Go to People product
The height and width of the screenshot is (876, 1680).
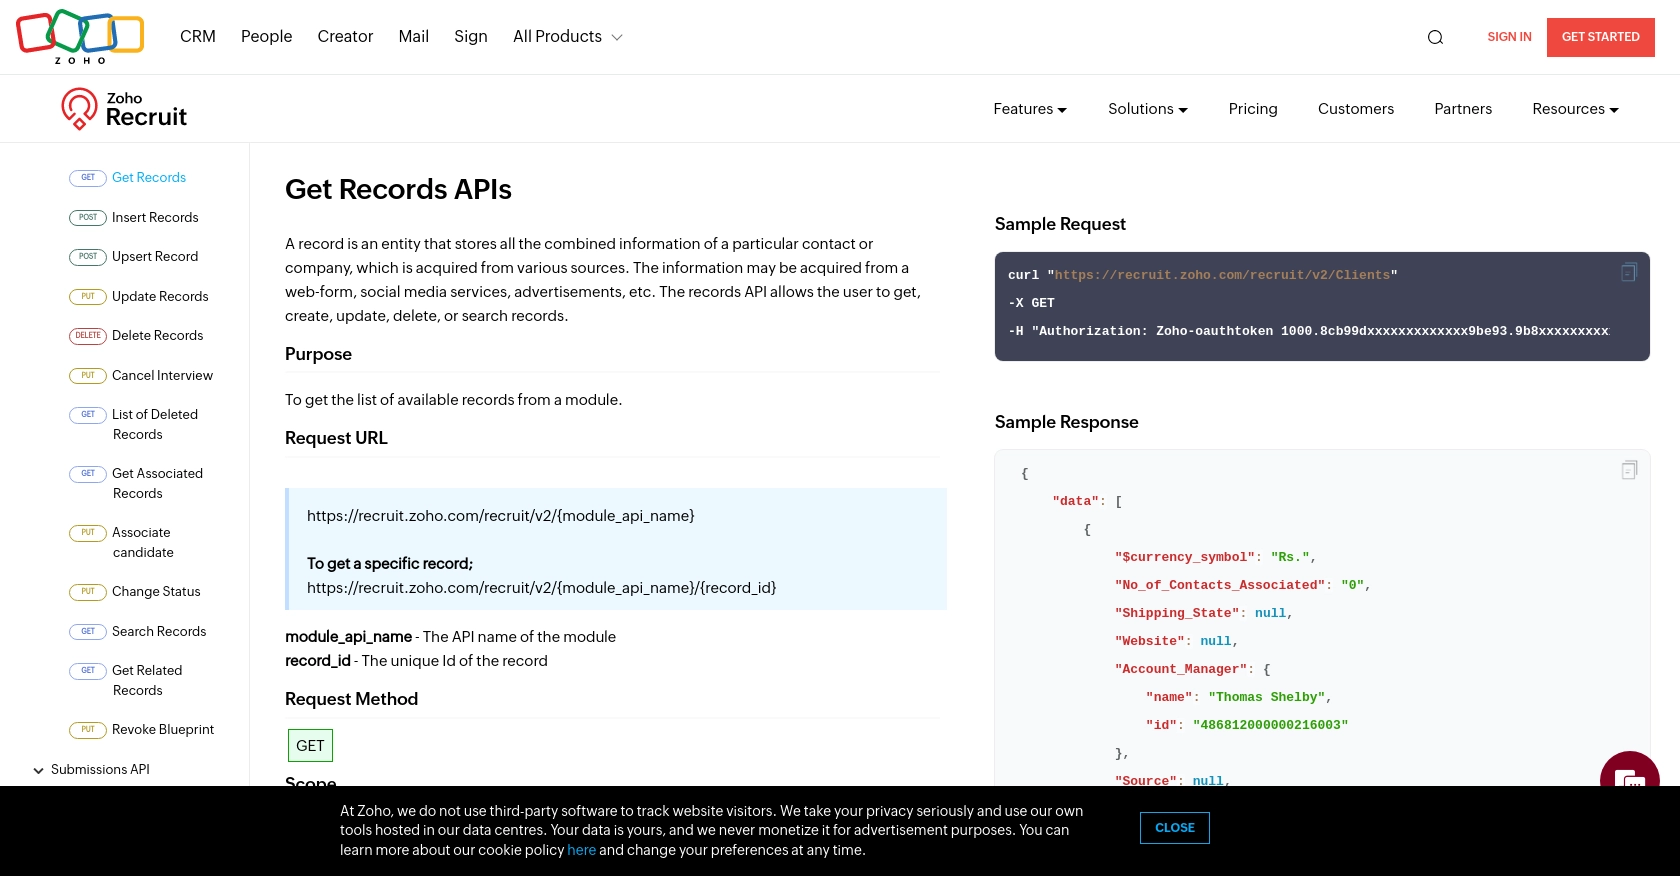pyautogui.click(x=267, y=37)
